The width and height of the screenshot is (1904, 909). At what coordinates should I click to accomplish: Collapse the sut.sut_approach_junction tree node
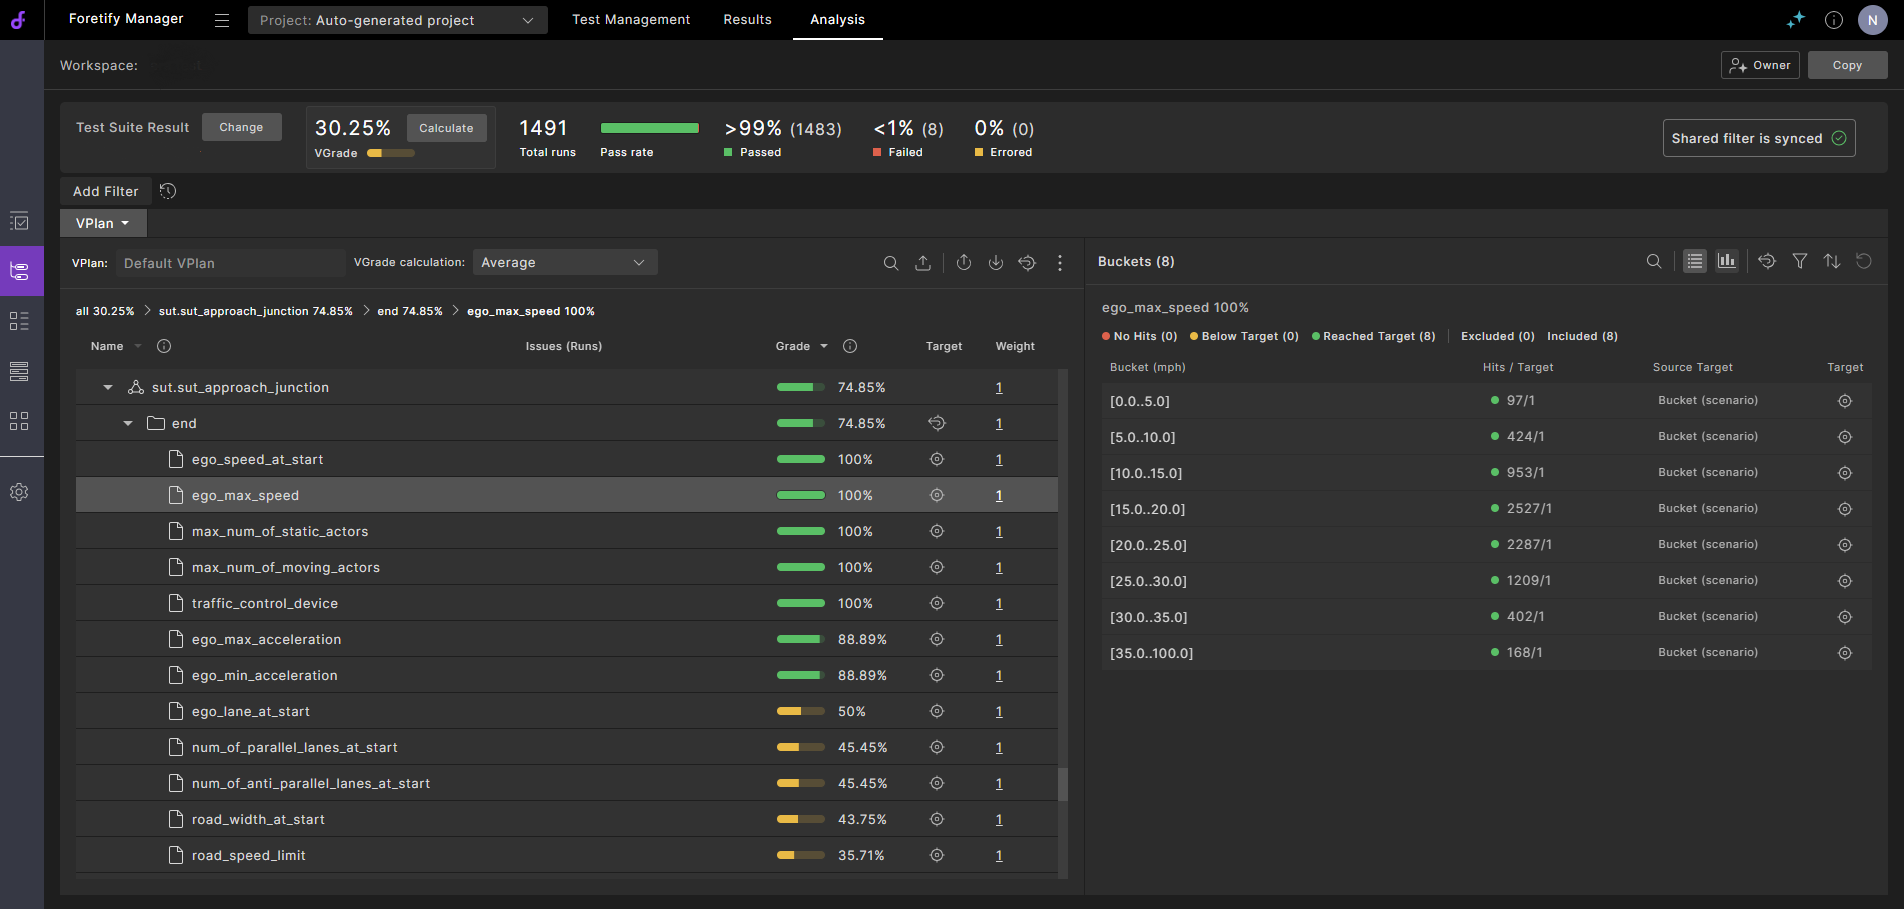[x=108, y=388]
